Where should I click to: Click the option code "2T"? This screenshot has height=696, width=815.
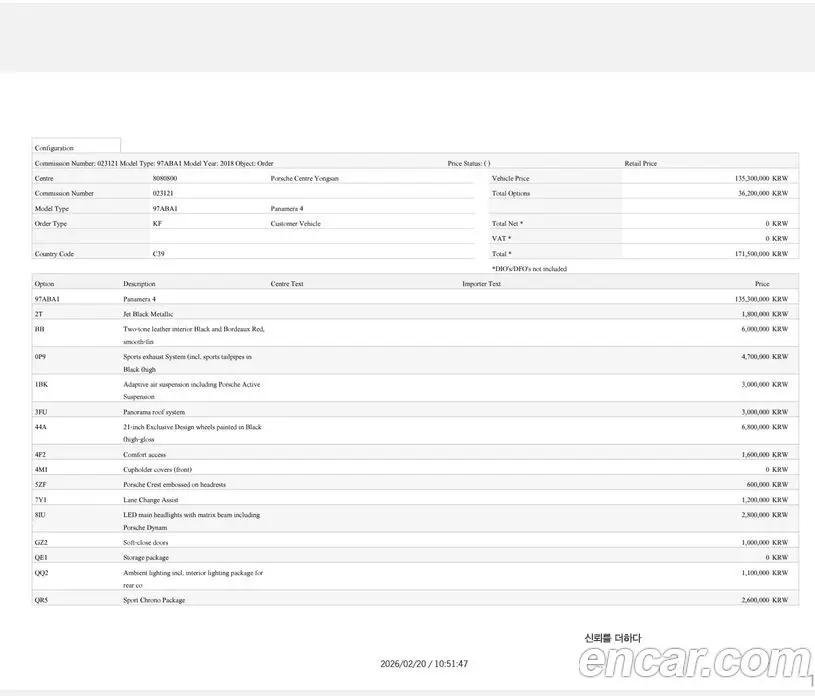(x=39, y=314)
